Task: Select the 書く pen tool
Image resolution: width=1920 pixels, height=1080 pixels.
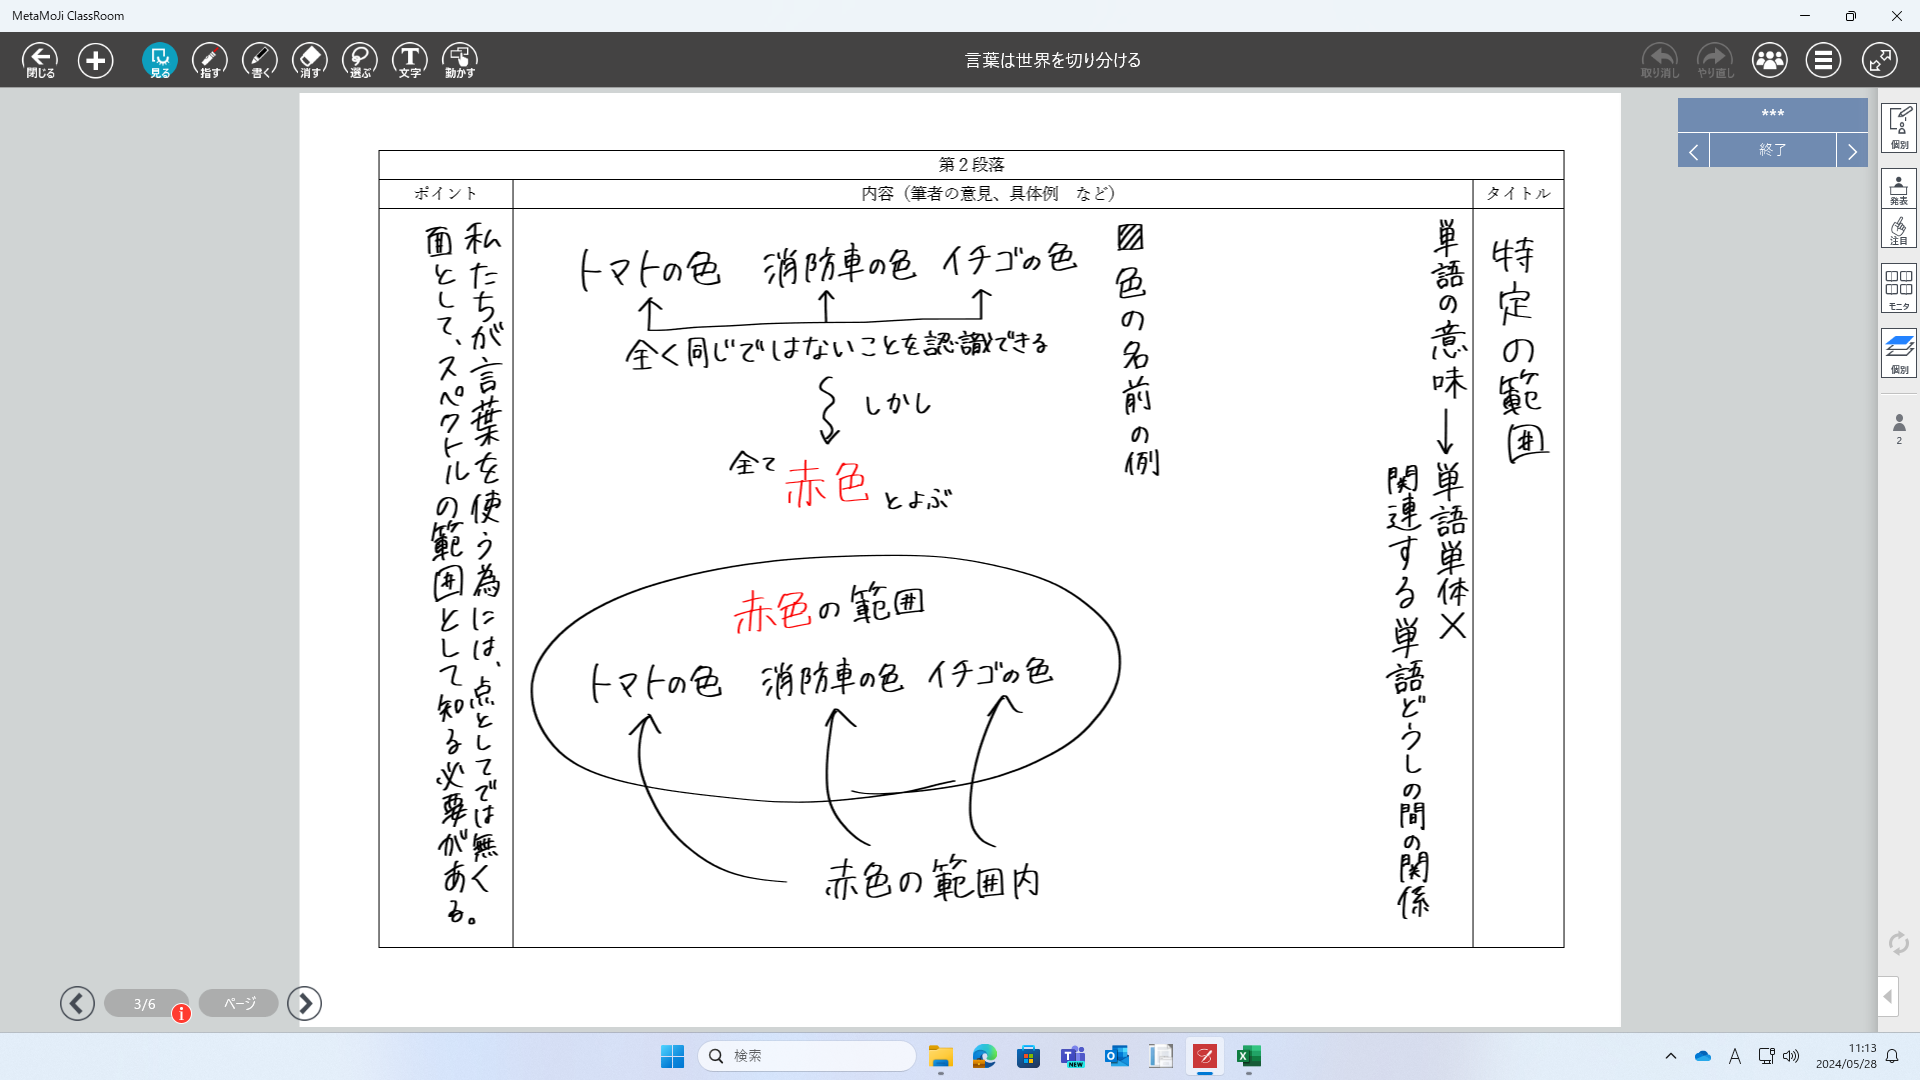Action: pyautogui.click(x=260, y=60)
